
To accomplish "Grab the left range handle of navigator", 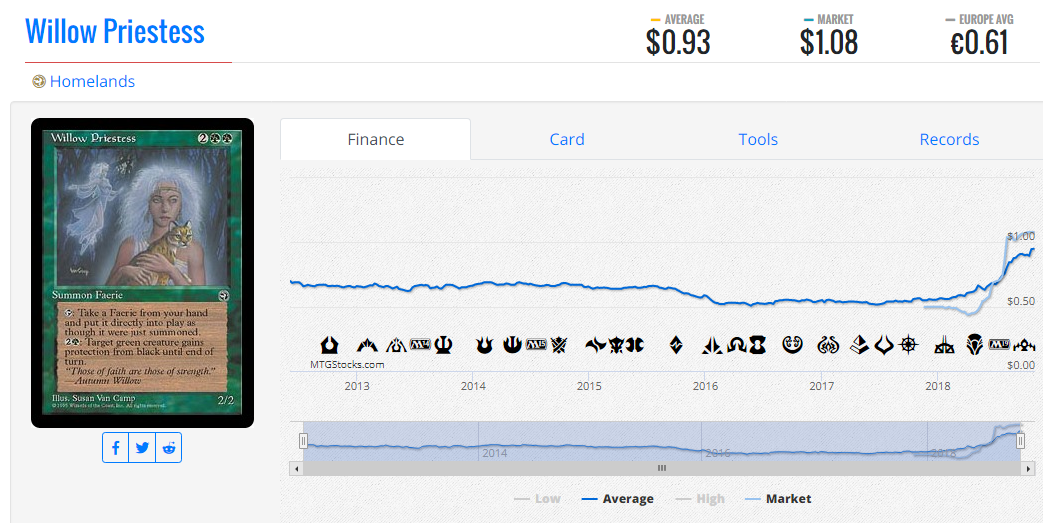I will click(x=303, y=440).
